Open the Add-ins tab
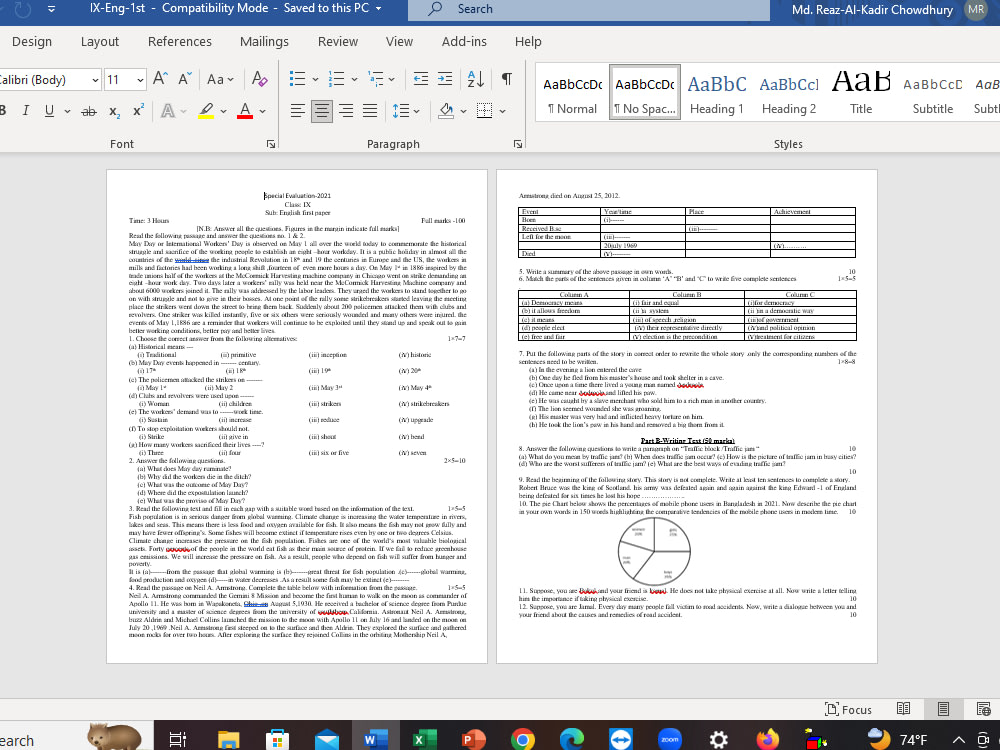Image resolution: width=1000 pixels, height=750 pixels. (464, 41)
